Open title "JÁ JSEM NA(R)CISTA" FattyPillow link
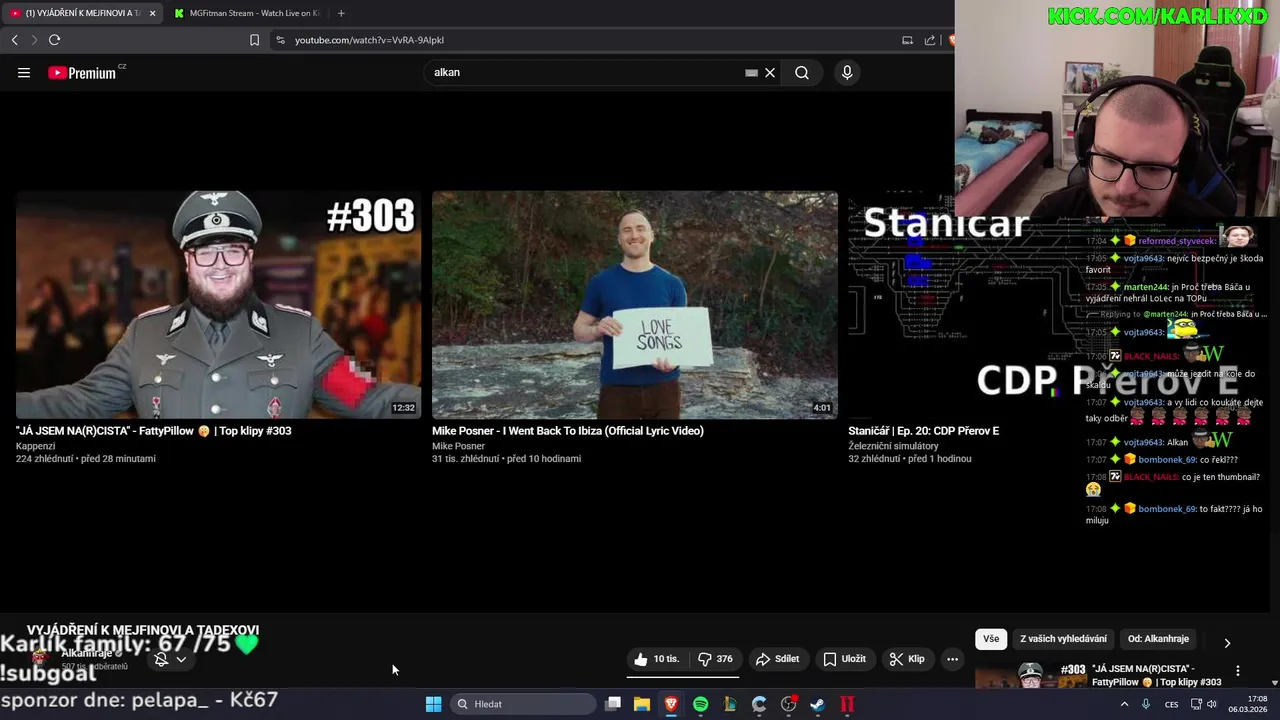 tap(153, 431)
